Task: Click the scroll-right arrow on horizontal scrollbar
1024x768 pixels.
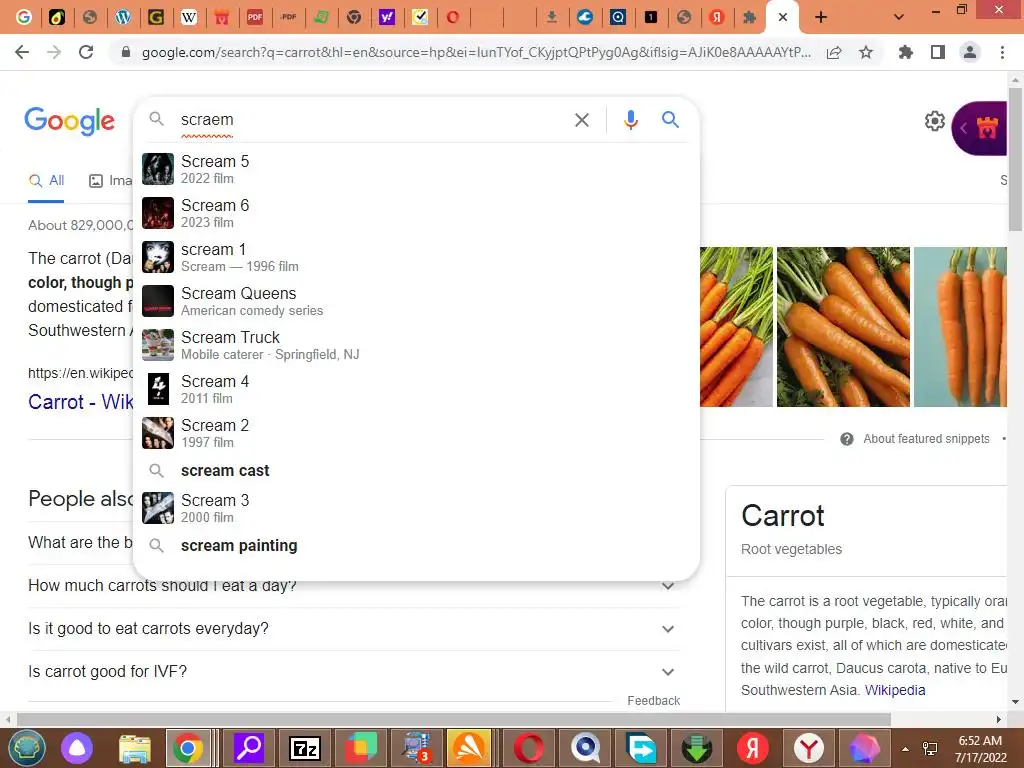Action: pyautogui.click(x=999, y=719)
